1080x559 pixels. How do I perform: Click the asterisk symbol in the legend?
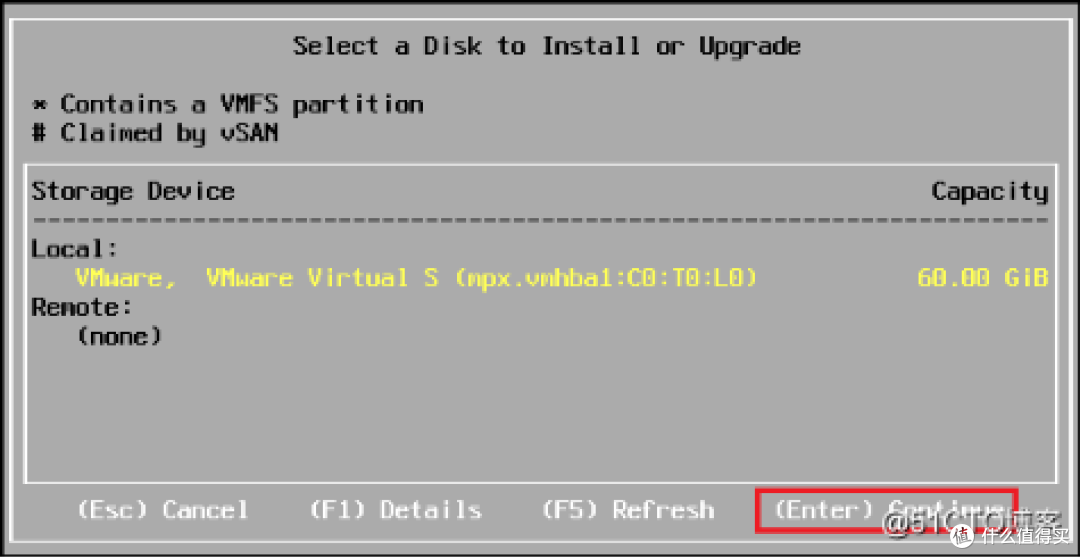(x=39, y=105)
